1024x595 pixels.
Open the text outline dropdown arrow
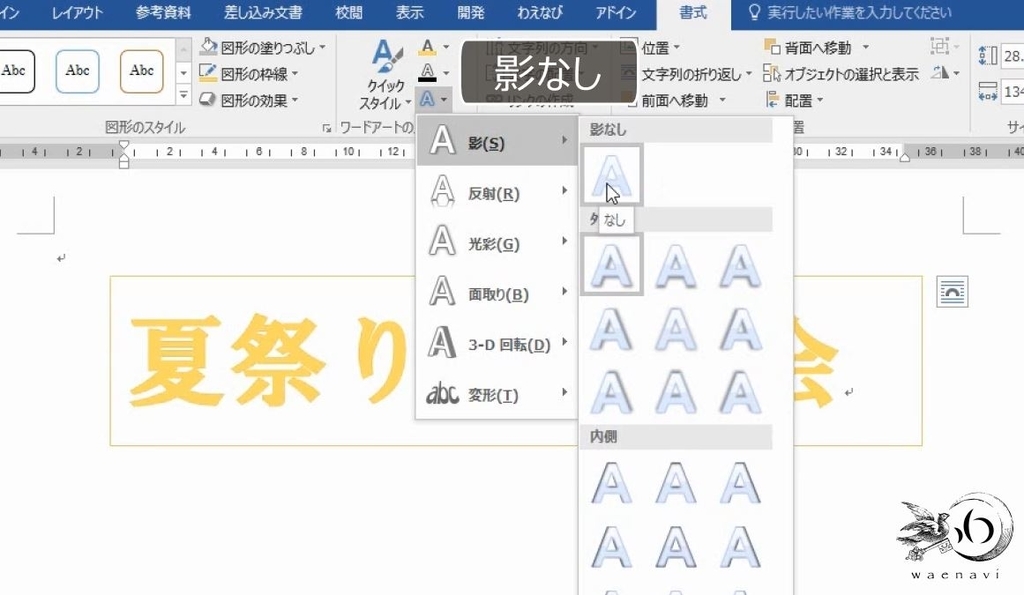click(x=446, y=72)
